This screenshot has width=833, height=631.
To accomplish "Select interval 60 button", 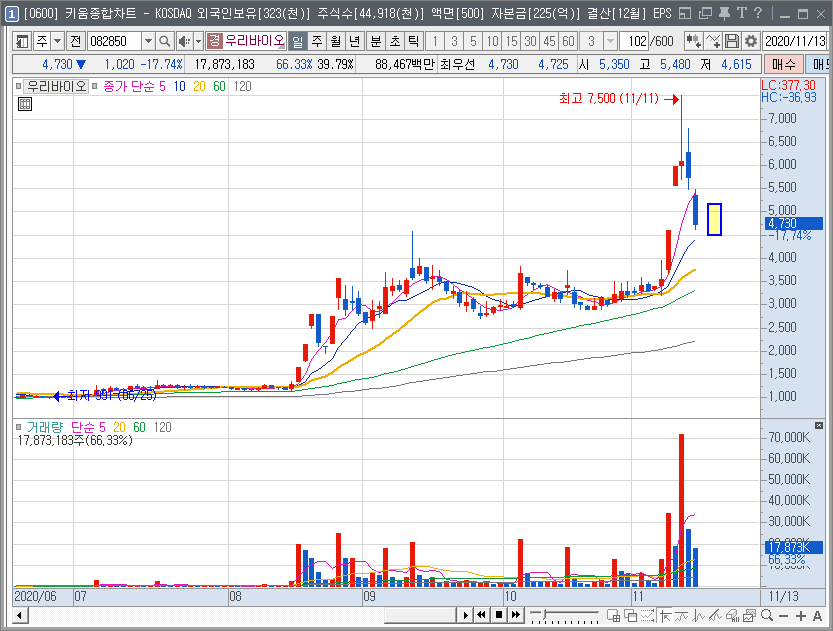I will coord(568,41).
